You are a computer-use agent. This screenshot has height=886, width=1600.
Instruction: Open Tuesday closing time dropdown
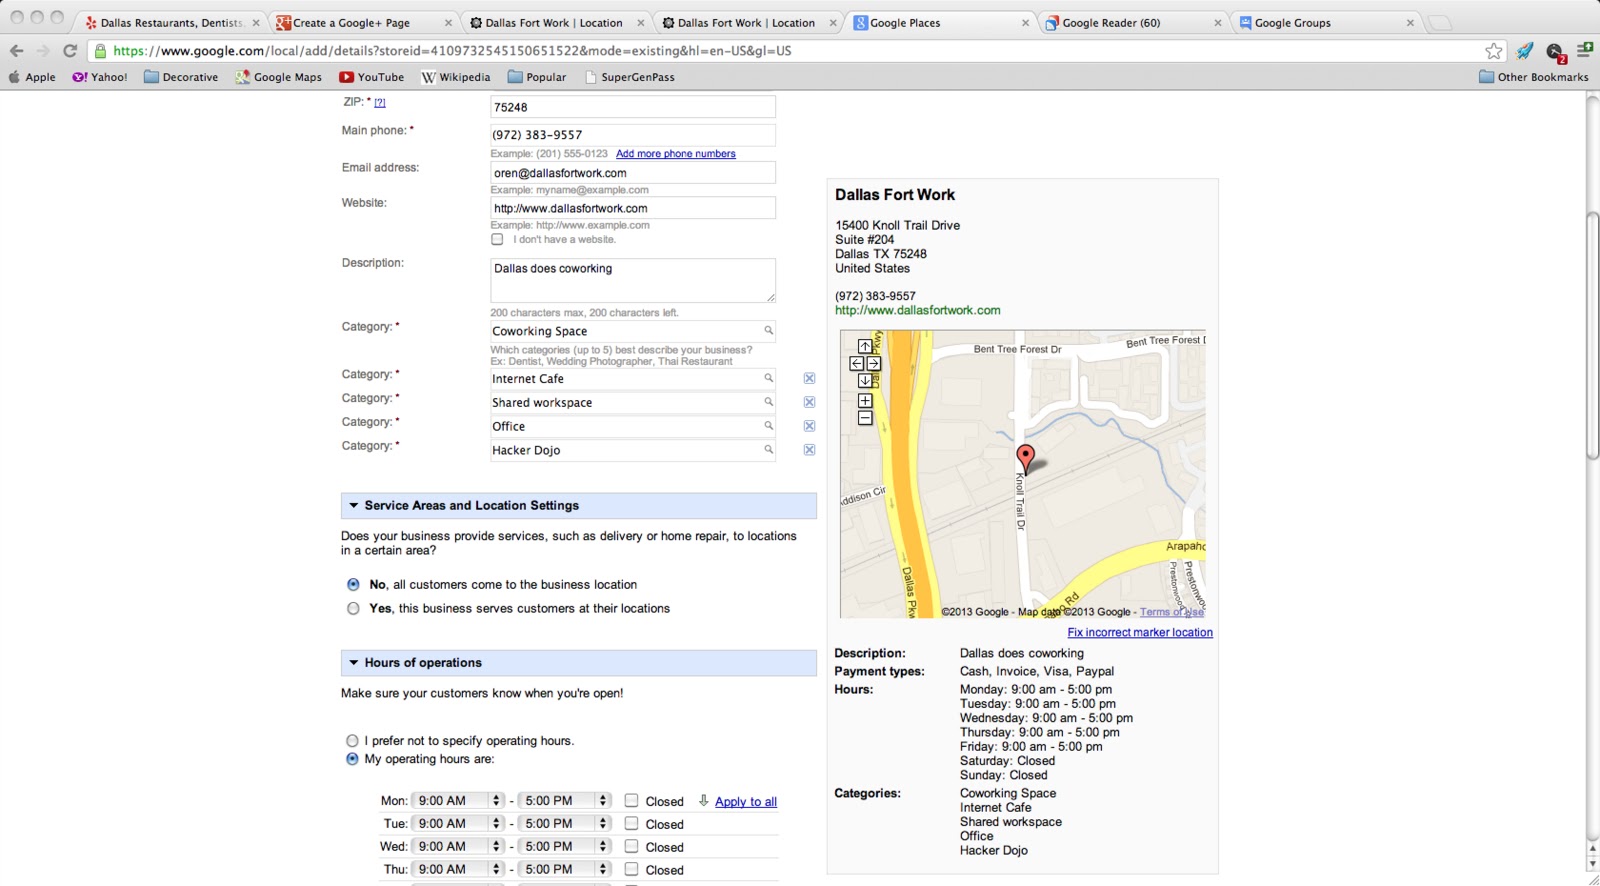(x=565, y=824)
